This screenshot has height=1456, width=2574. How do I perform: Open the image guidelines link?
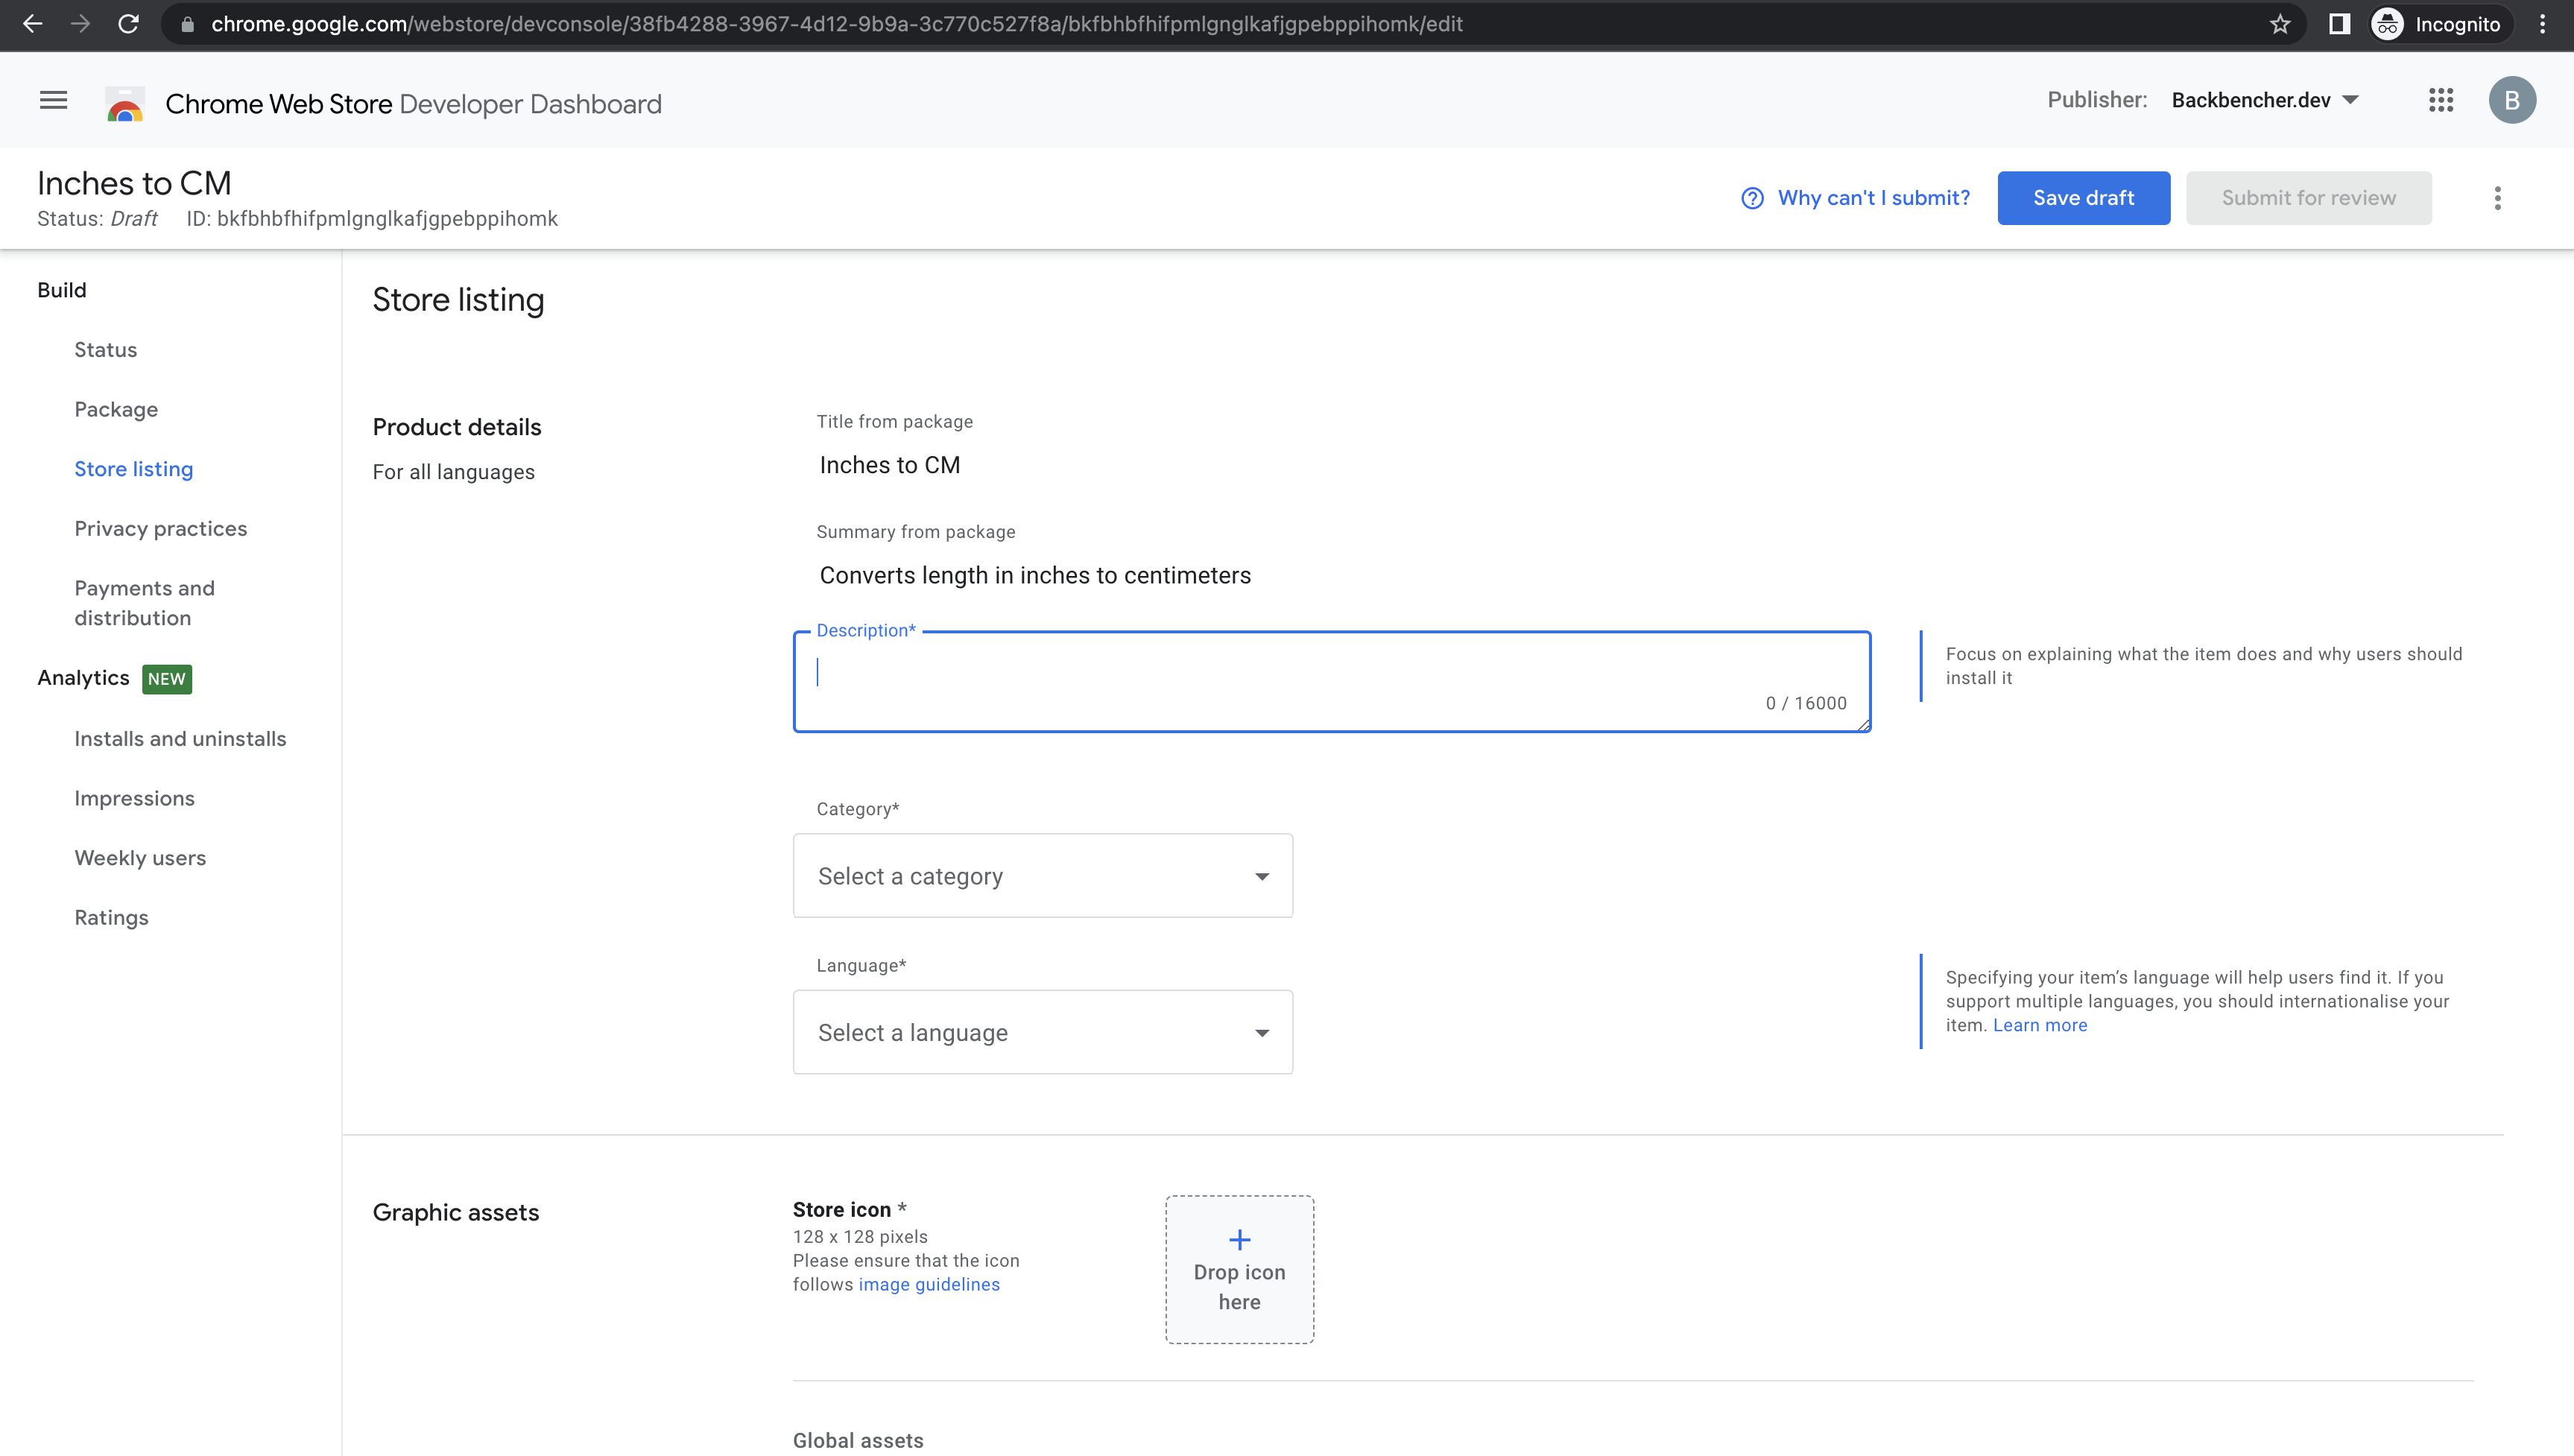coord(928,1284)
